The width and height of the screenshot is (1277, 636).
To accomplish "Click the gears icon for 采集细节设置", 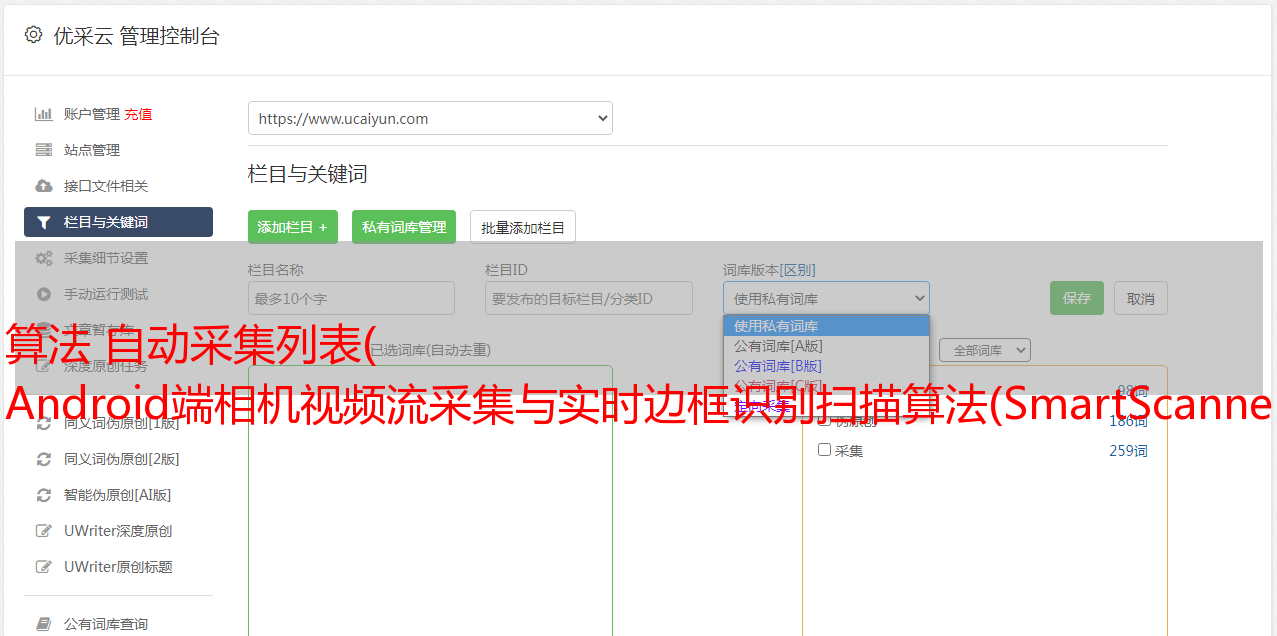I will point(43,258).
